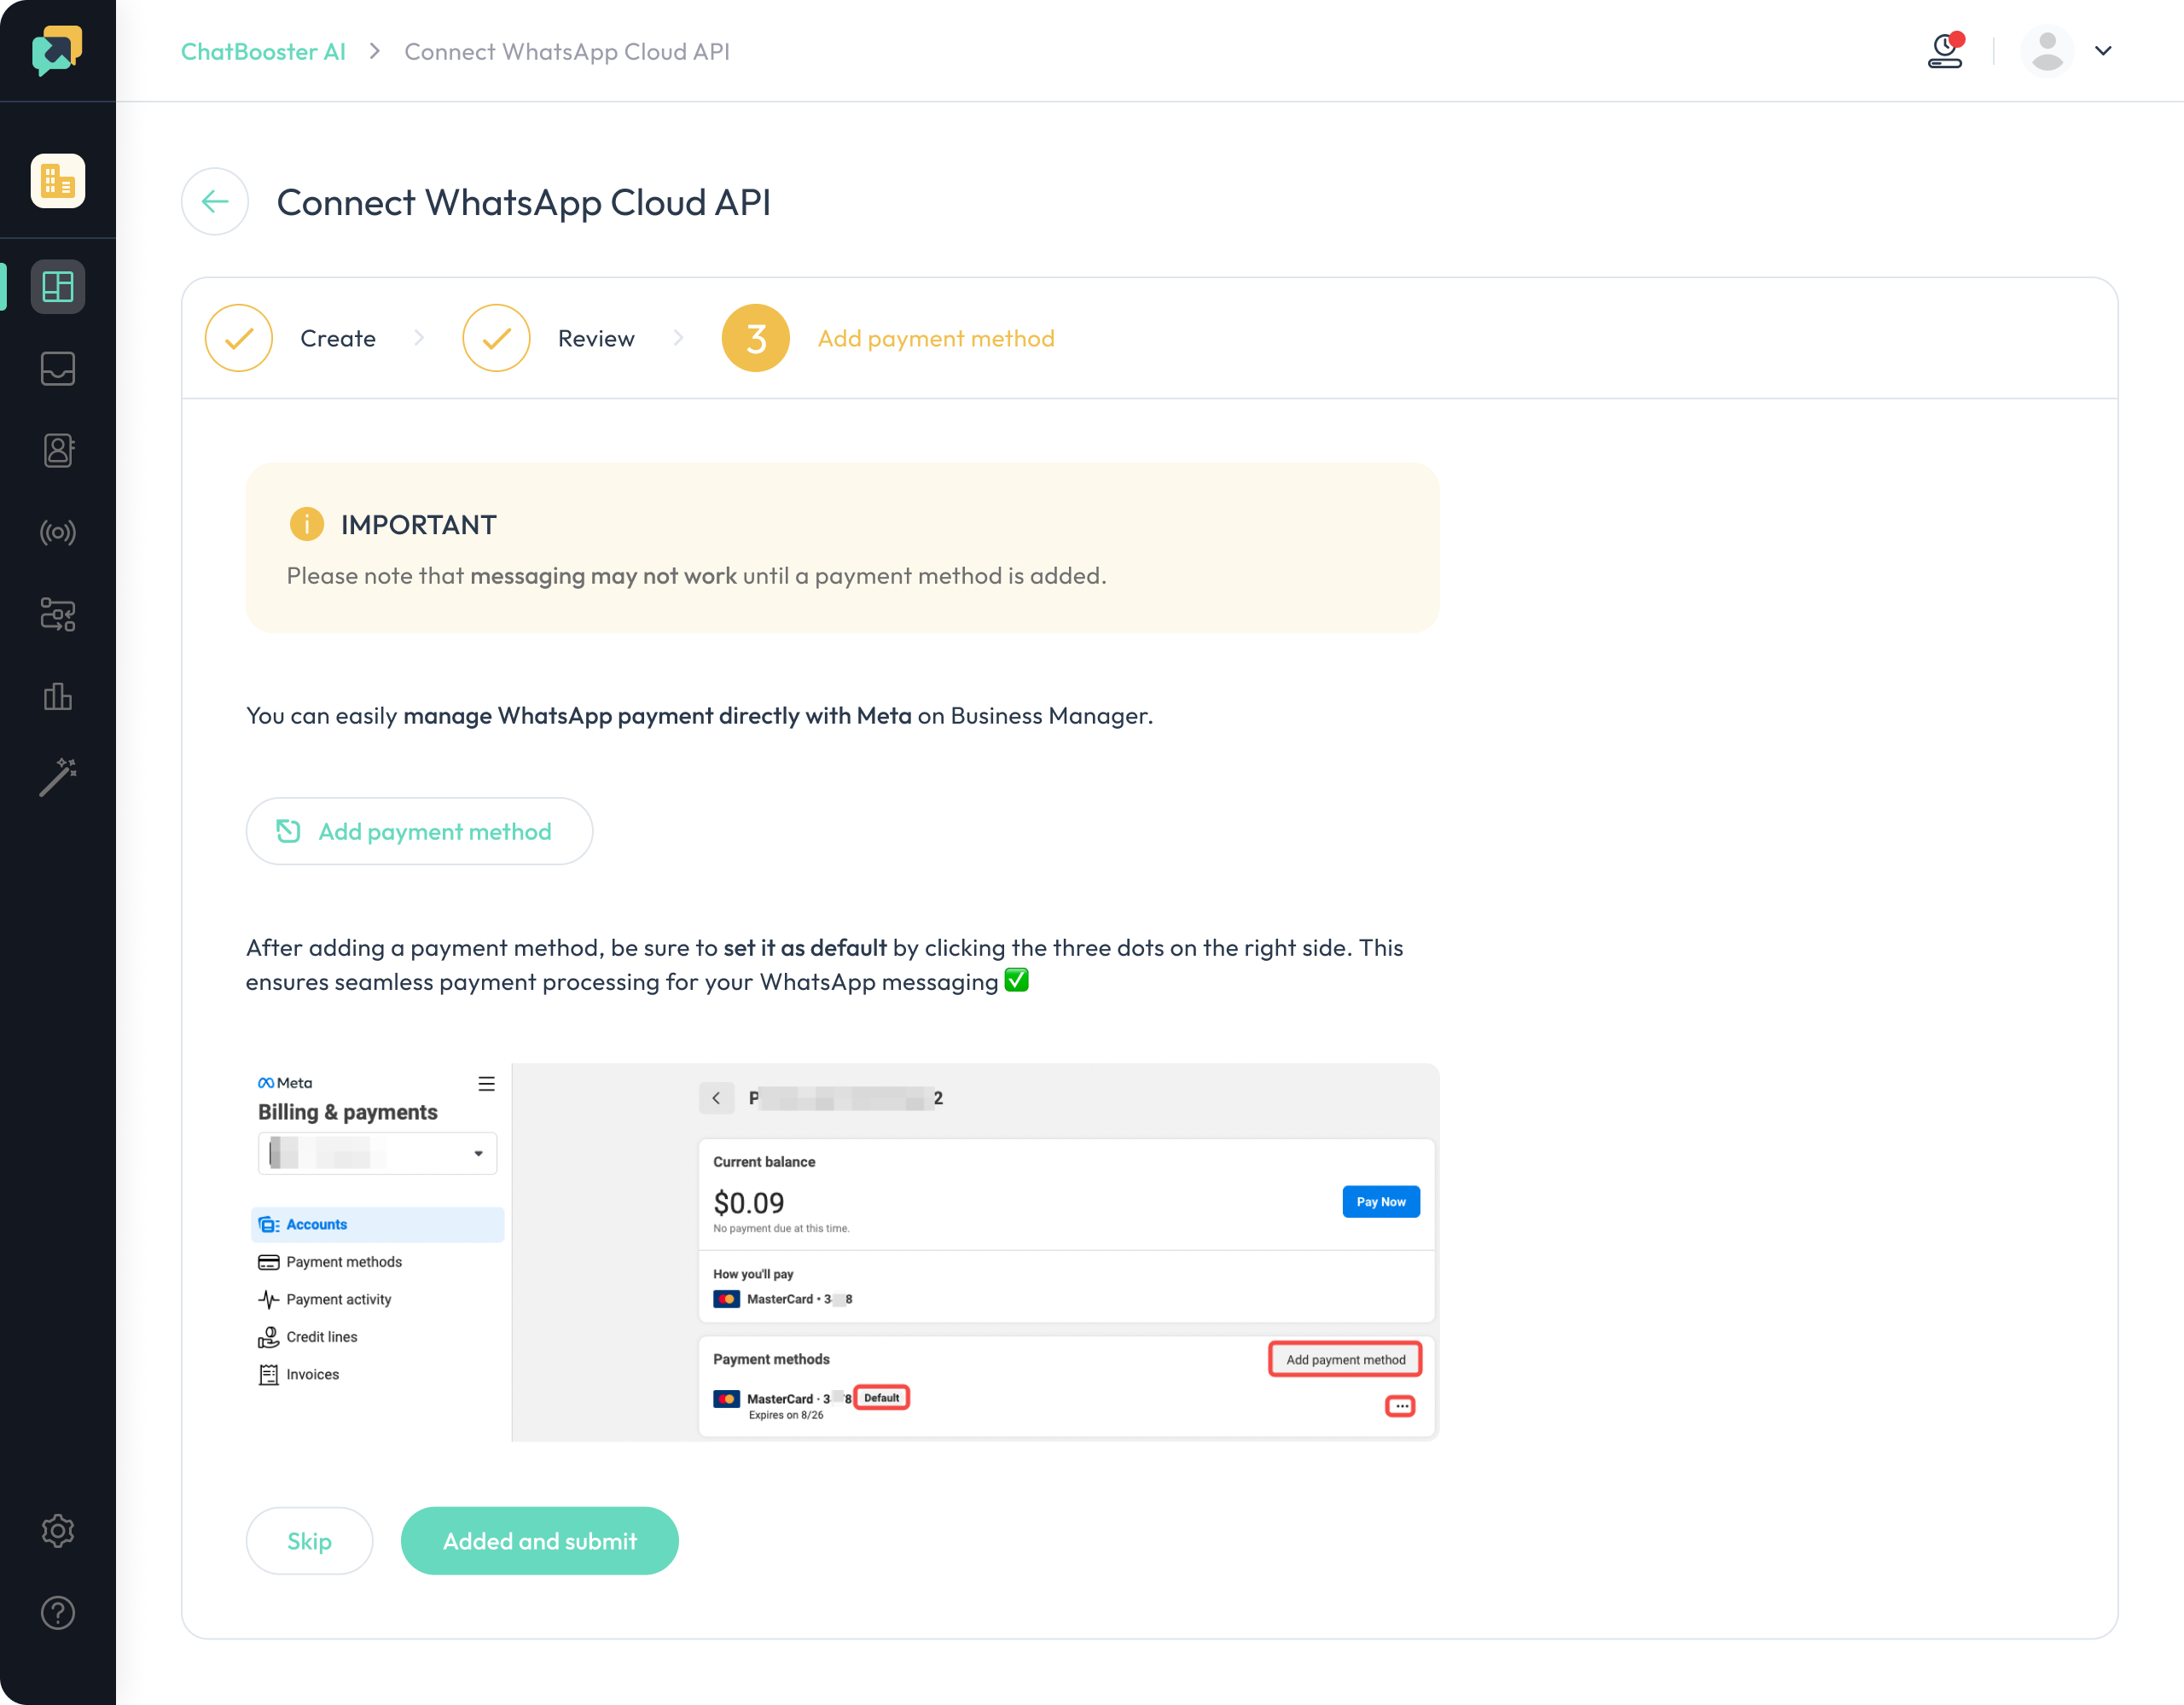Click the analytics/chart icon
Viewport: 2184px width, 1705px height.
(x=56, y=695)
